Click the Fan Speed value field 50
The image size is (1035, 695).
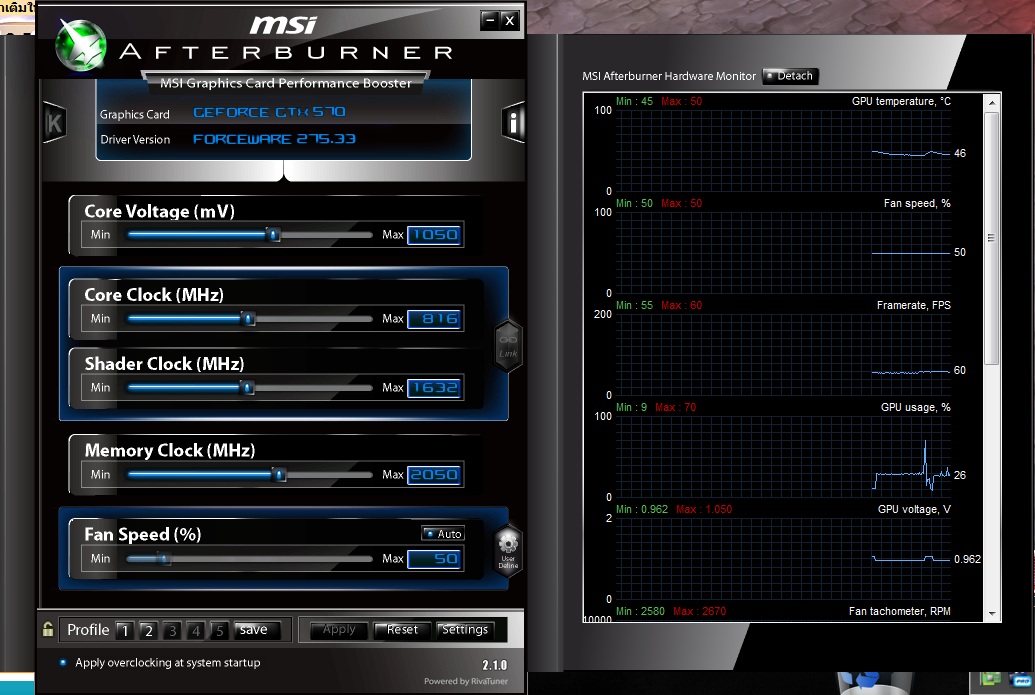pyautogui.click(x=434, y=560)
